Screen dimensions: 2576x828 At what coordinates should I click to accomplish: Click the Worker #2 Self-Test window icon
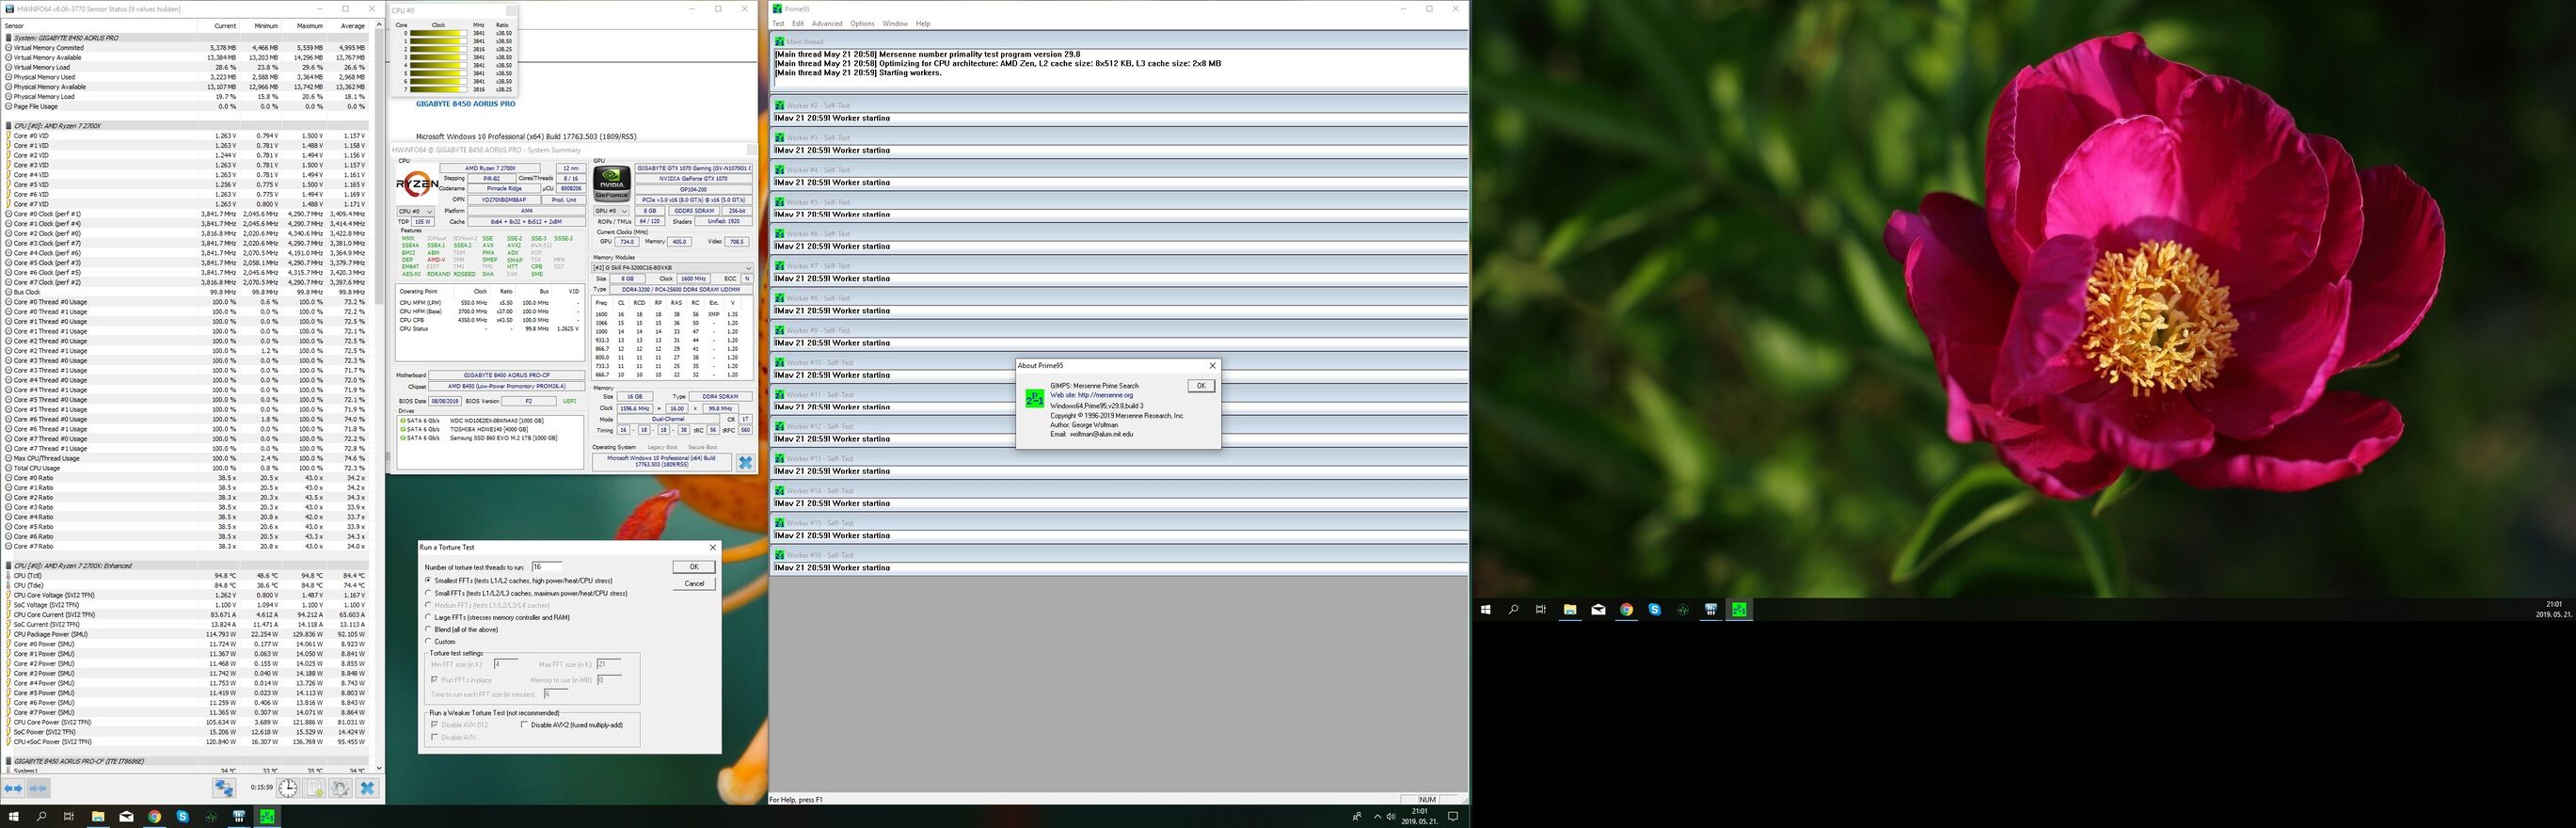(x=780, y=105)
